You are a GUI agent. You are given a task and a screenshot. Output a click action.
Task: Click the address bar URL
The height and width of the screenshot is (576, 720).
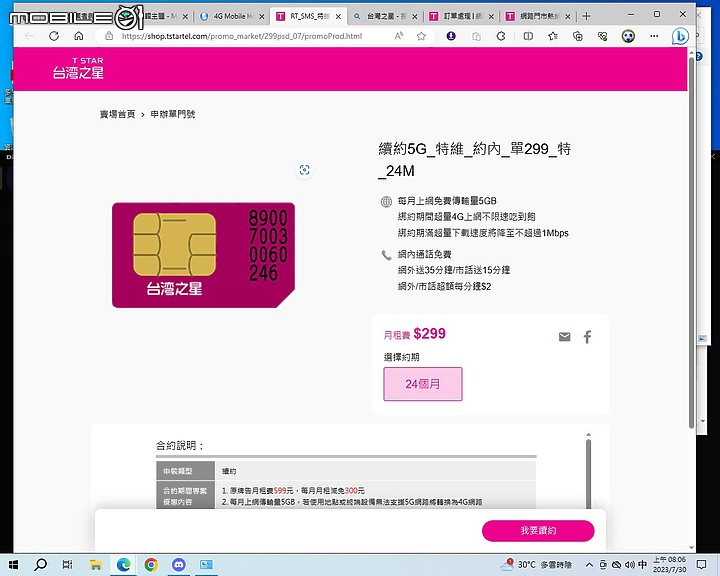[242, 36]
